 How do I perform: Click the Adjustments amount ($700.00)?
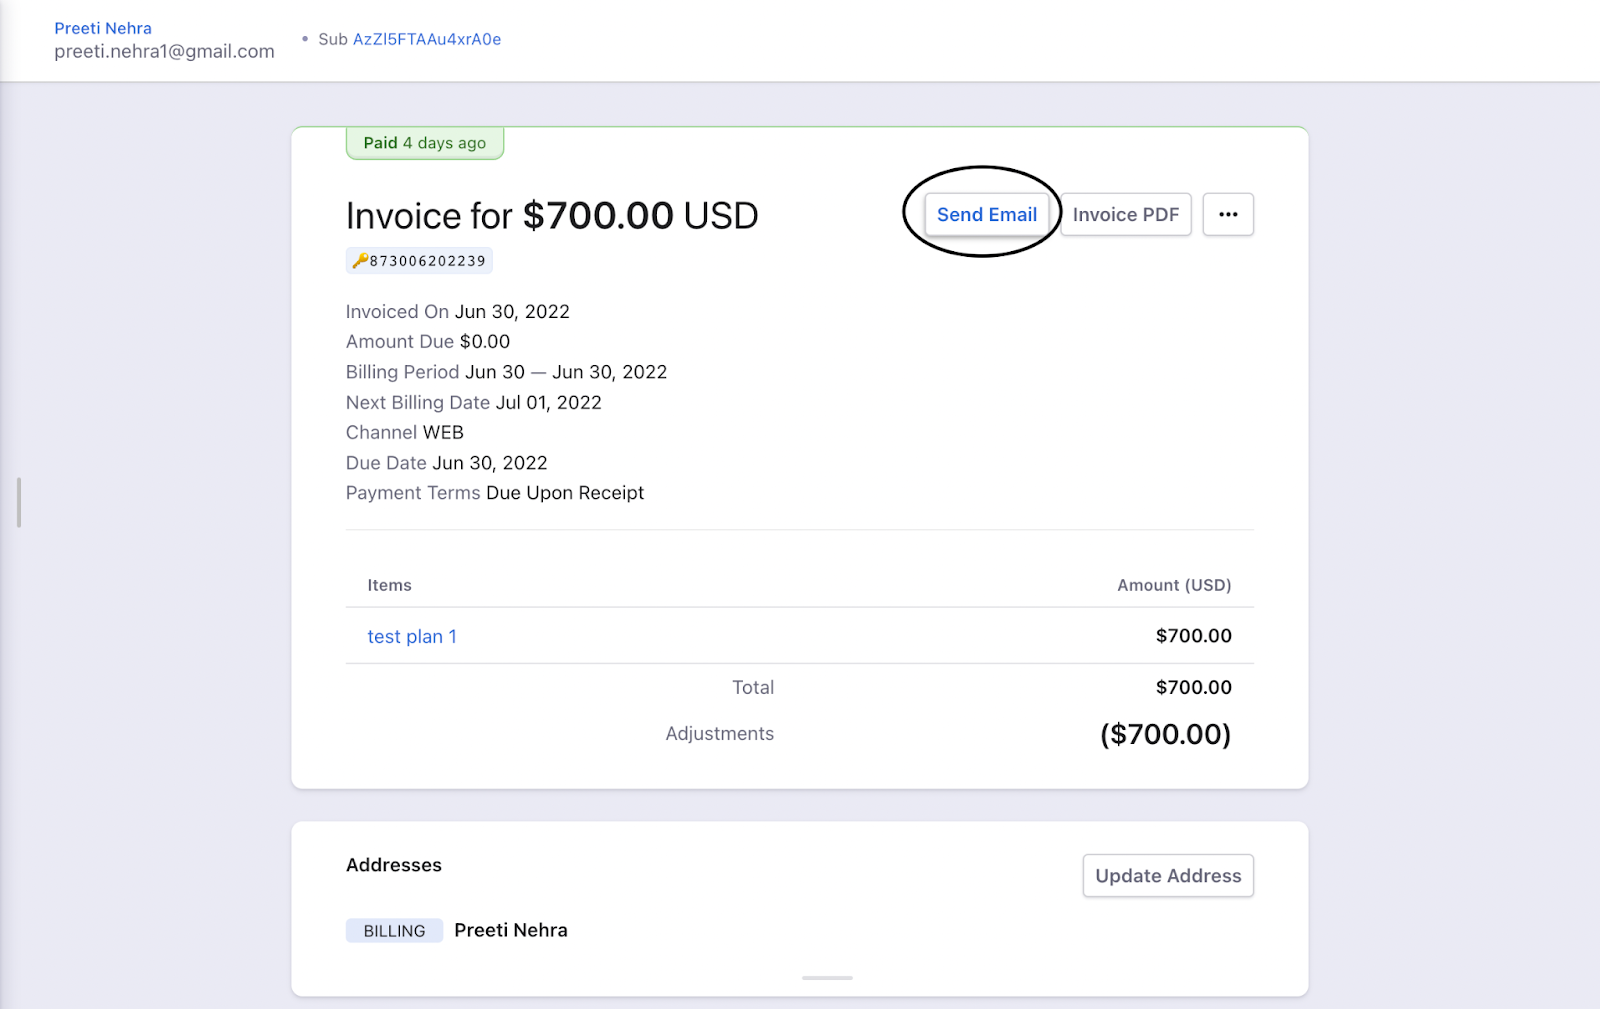pyautogui.click(x=1165, y=735)
